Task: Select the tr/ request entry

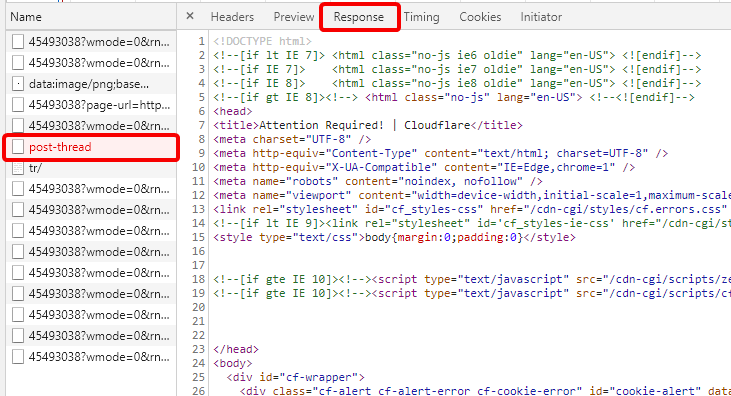Action: (91, 168)
